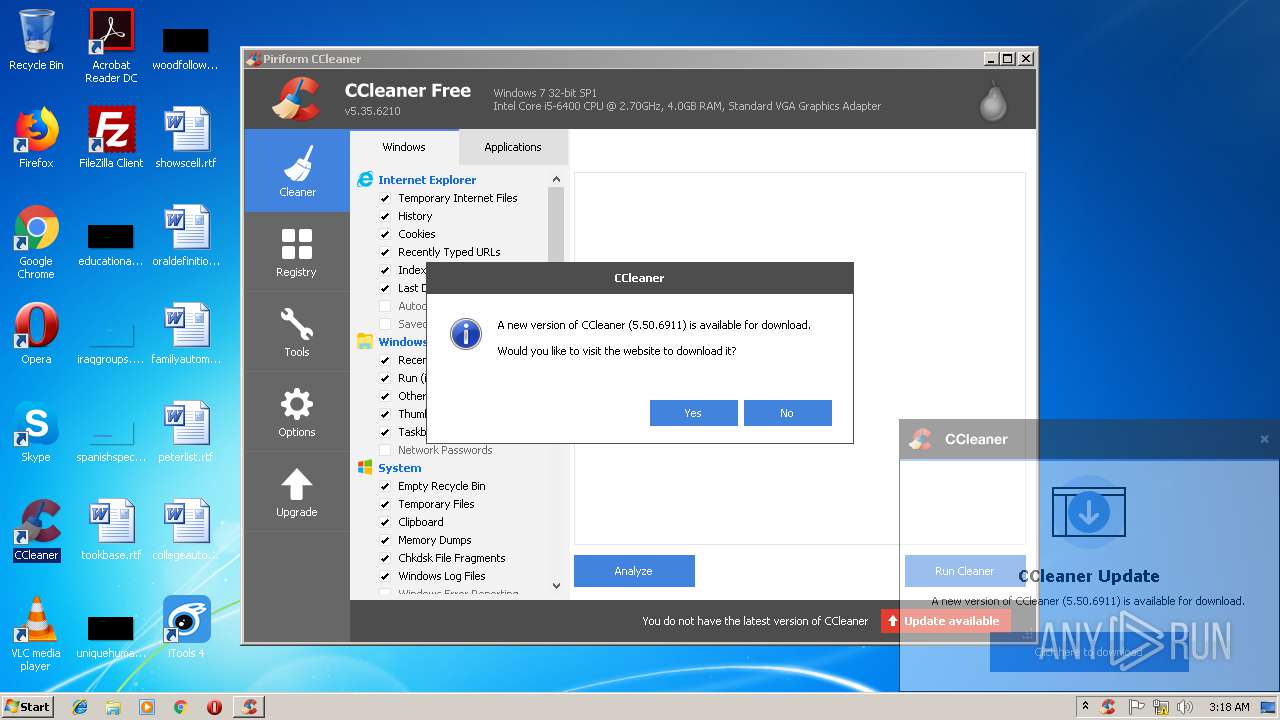Check Network Passwords option

point(385,450)
